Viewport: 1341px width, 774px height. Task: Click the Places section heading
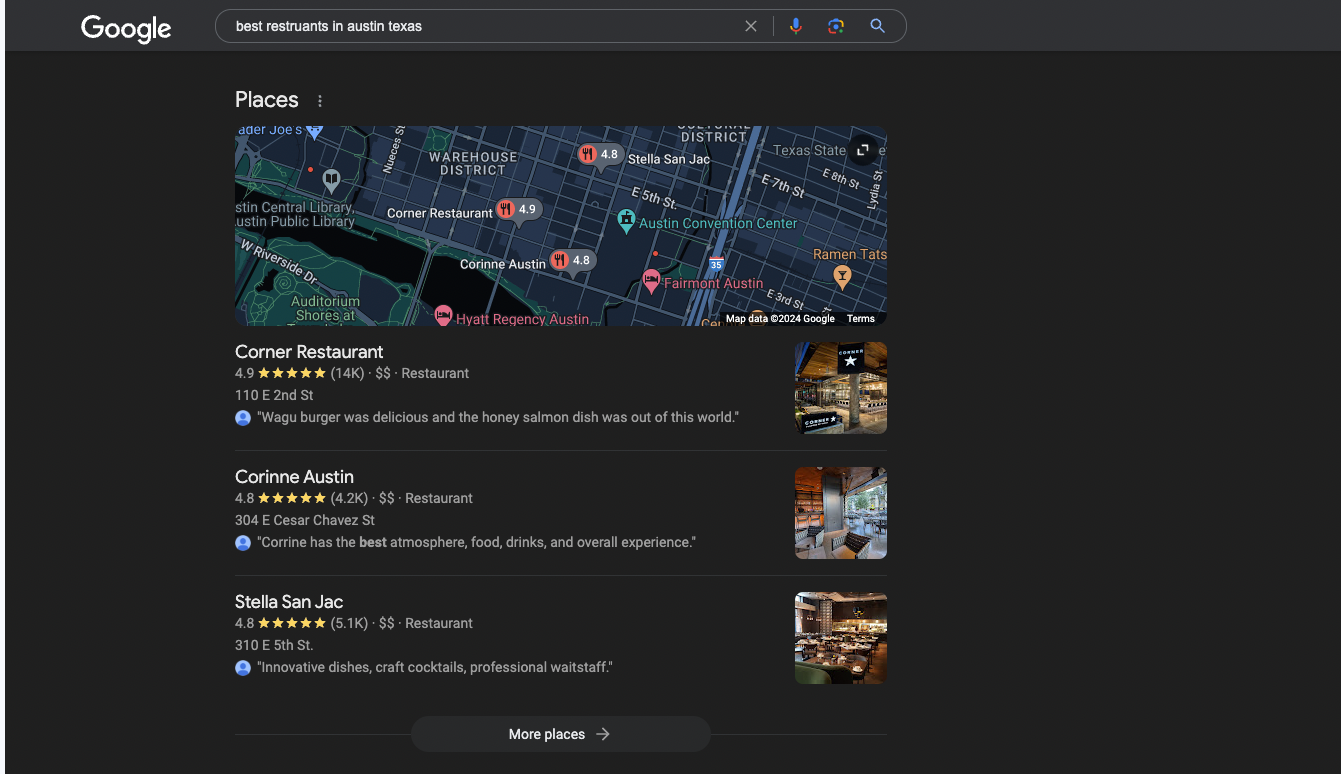[267, 100]
